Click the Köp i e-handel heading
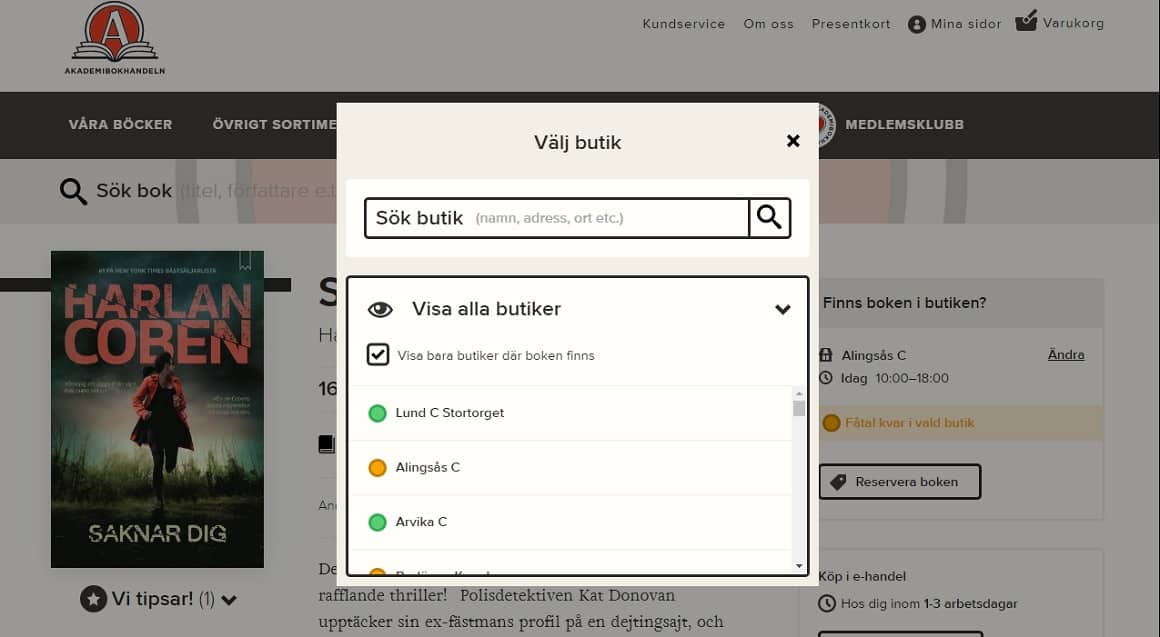Image resolution: width=1160 pixels, height=637 pixels. click(x=862, y=576)
